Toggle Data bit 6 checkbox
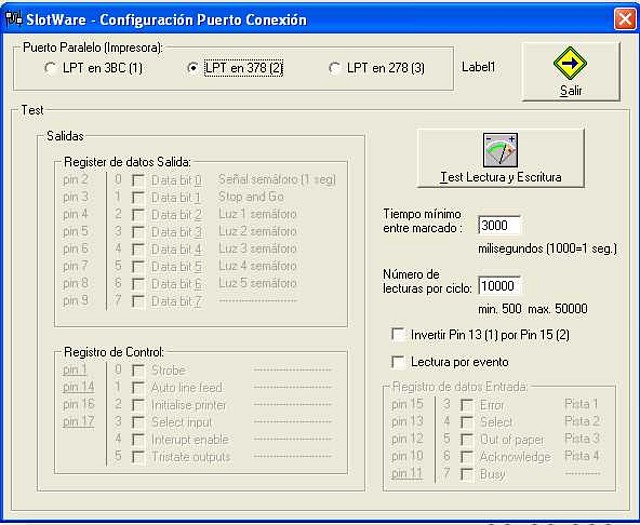Screen dimensions: 640x525 pyautogui.click(x=138, y=284)
